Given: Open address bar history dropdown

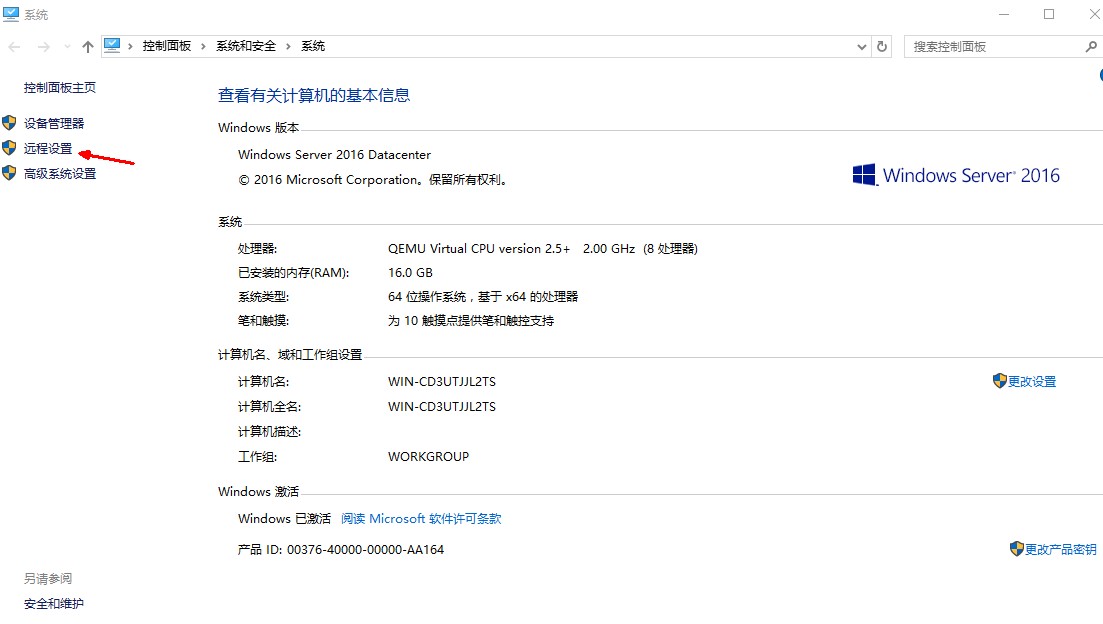Looking at the screenshot, I should [x=862, y=46].
